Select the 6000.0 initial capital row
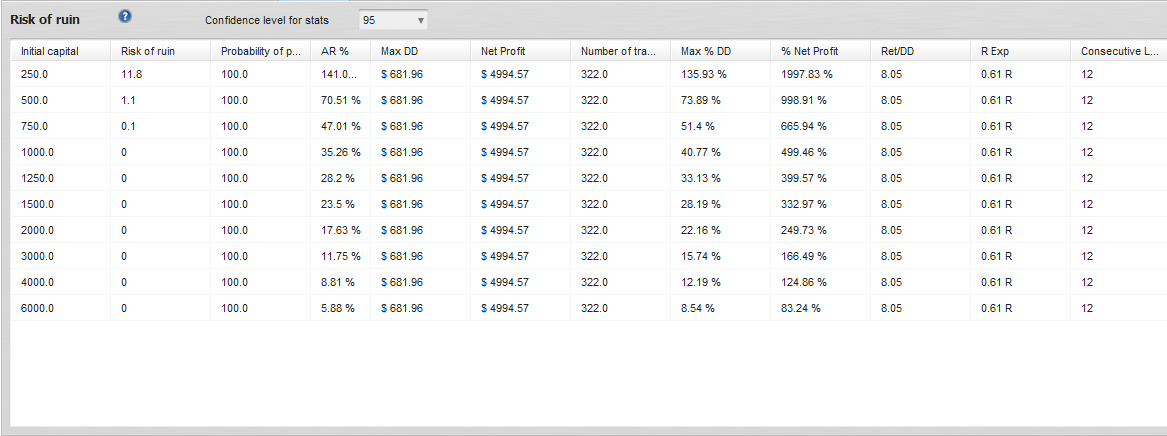1167x436 pixels. click(x=37, y=308)
